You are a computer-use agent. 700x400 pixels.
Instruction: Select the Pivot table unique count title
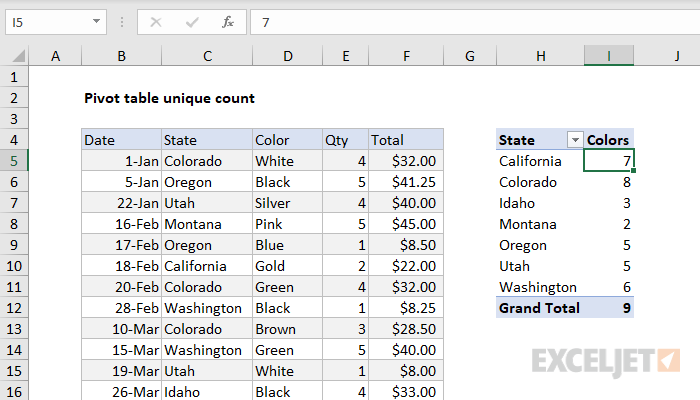pos(170,98)
